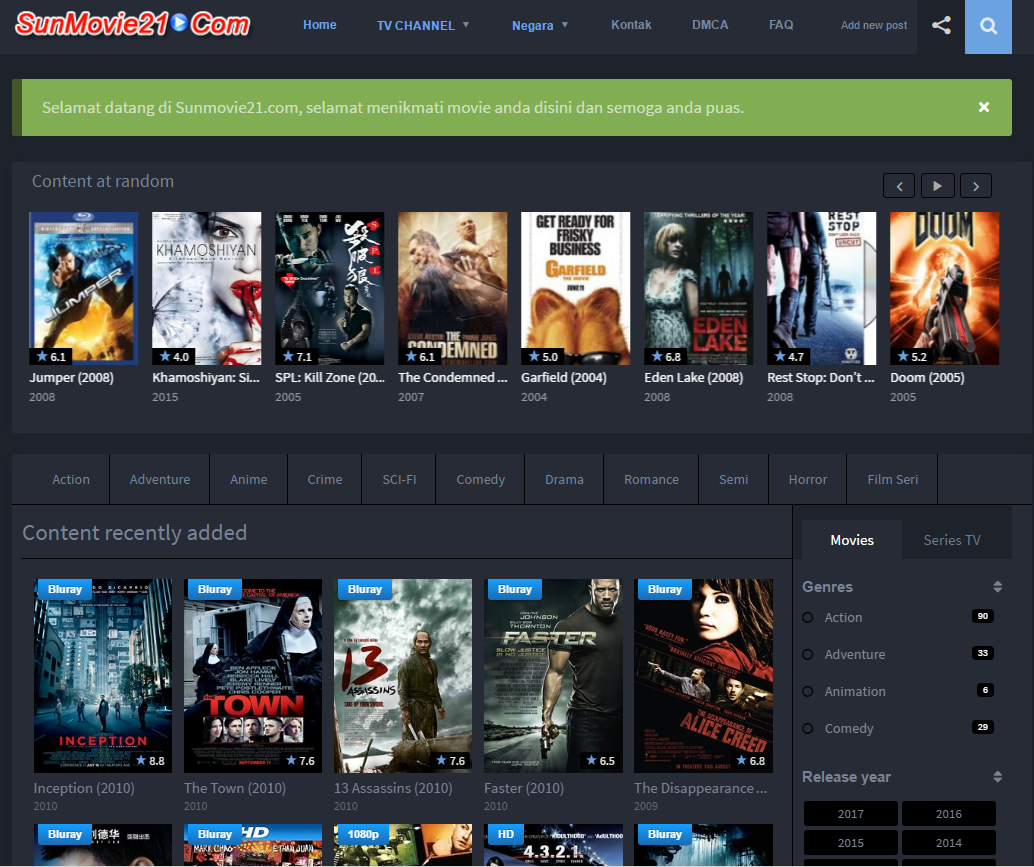1034x867 pixels.
Task: Open the Kontak page
Action: click(x=631, y=25)
